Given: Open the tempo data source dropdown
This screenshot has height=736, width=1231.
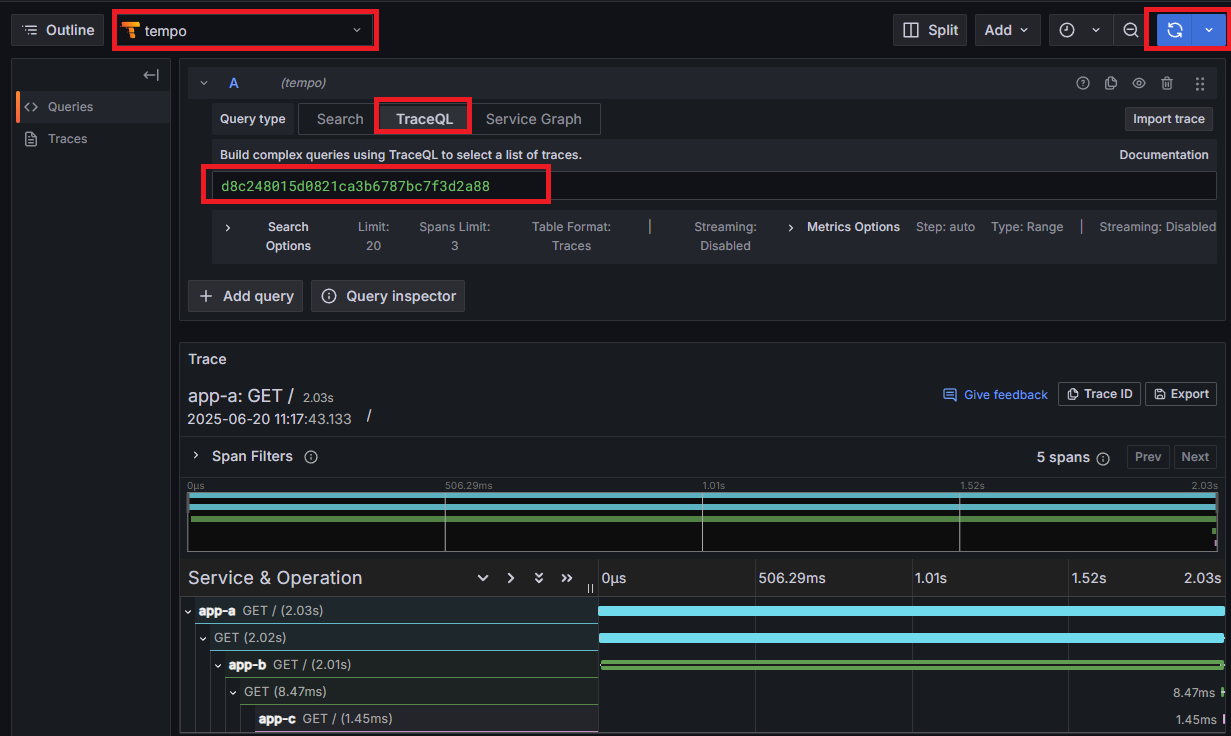Looking at the screenshot, I should point(245,31).
